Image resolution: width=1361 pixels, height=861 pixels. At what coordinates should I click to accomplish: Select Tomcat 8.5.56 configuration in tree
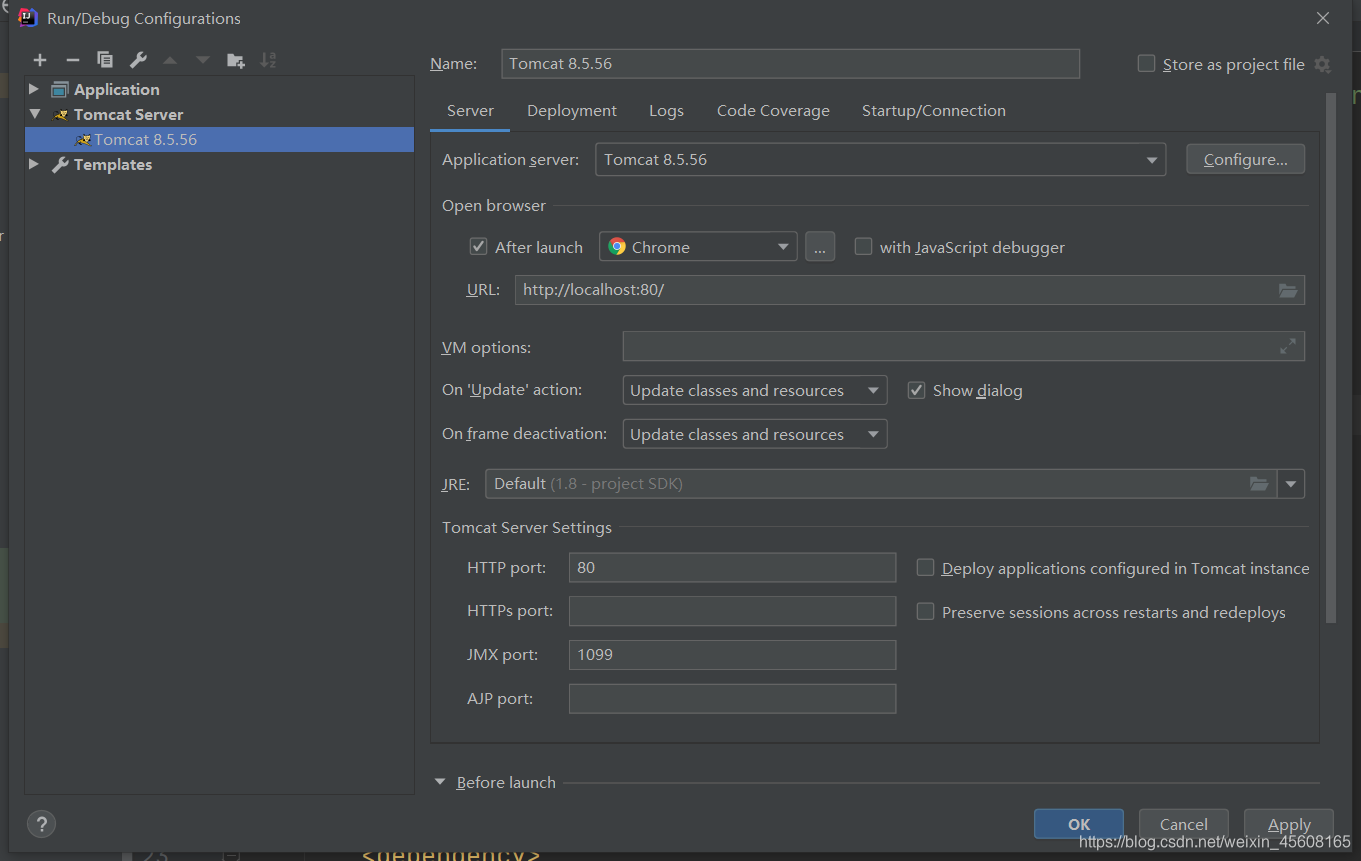(x=219, y=139)
